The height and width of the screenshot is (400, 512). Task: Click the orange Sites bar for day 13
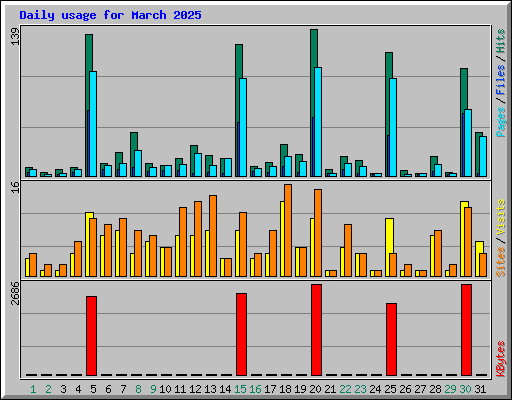pos(213,236)
